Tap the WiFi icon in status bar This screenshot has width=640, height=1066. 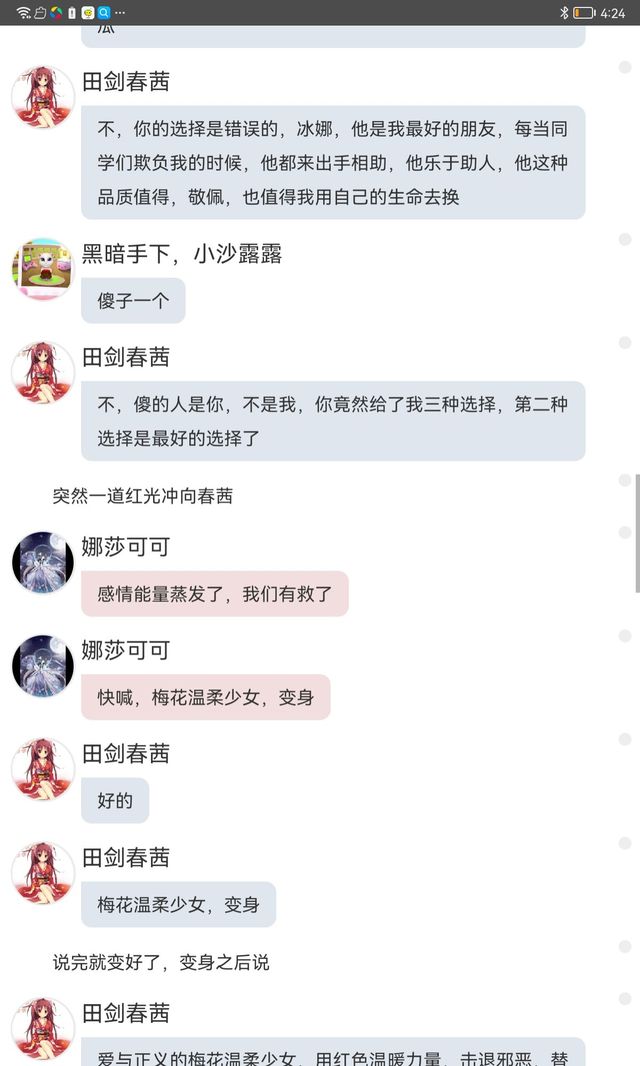click(x=23, y=12)
